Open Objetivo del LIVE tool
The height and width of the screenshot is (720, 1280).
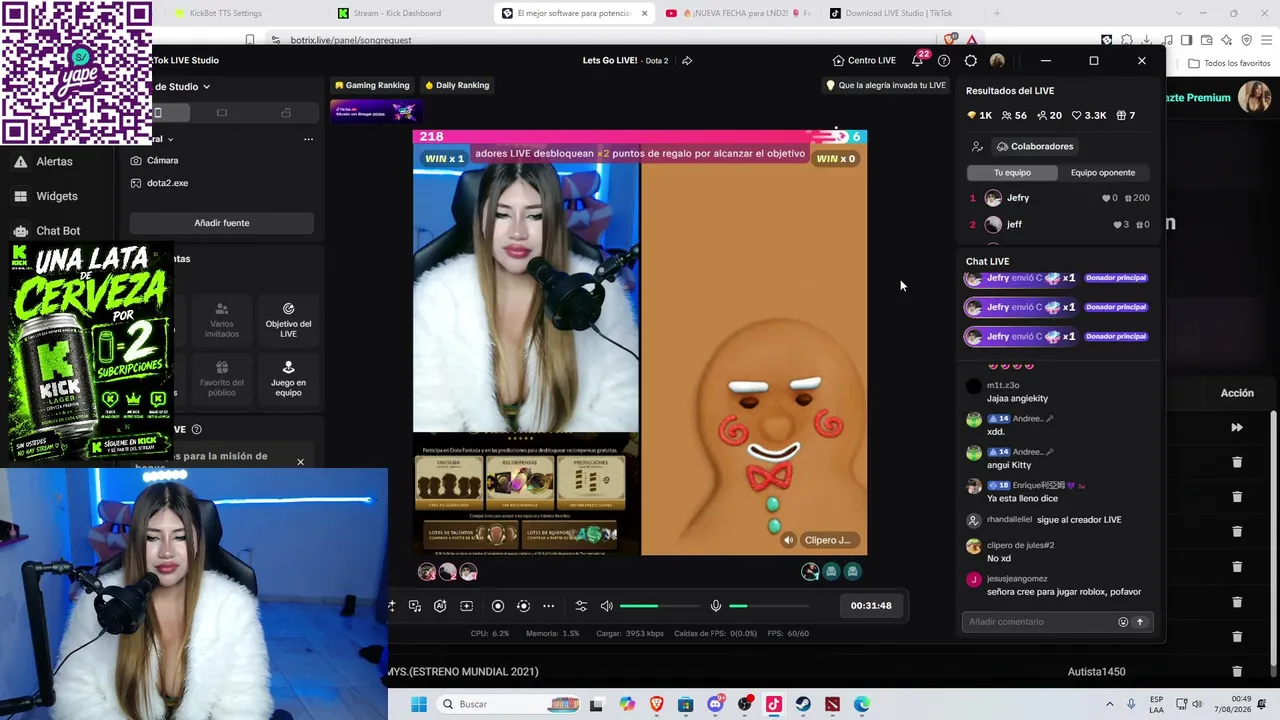click(x=288, y=320)
